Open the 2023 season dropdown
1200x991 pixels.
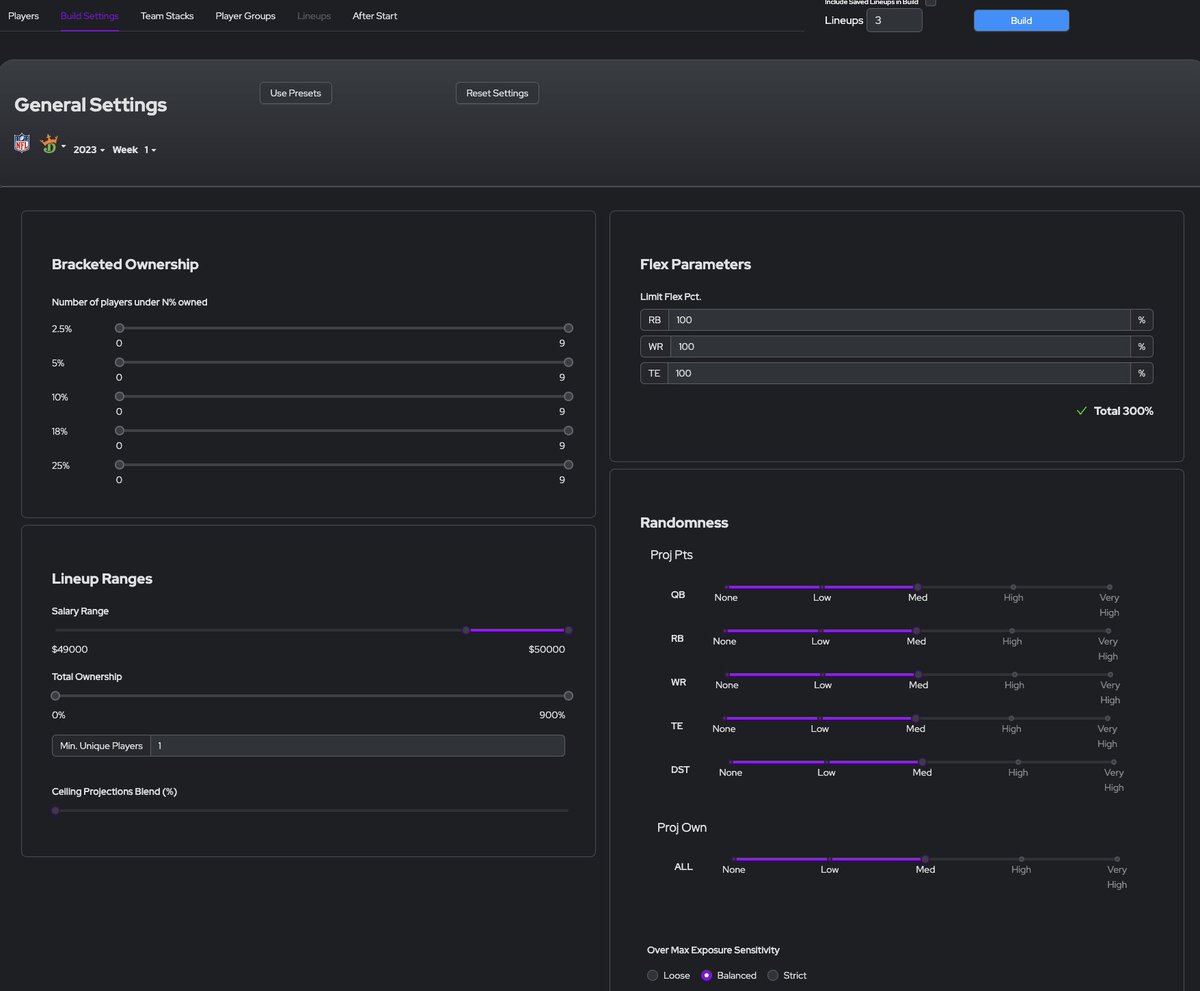[x=87, y=149]
